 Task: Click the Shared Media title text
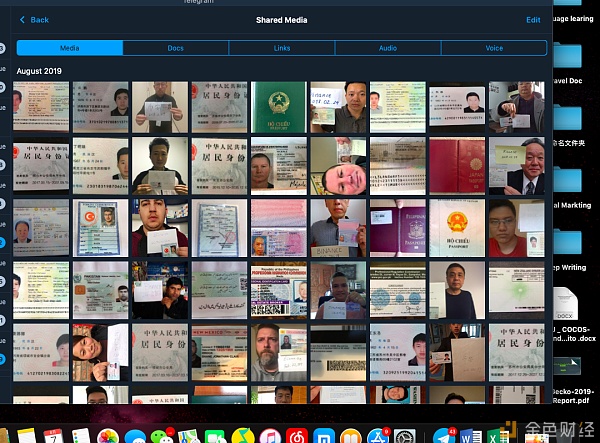(x=282, y=20)
